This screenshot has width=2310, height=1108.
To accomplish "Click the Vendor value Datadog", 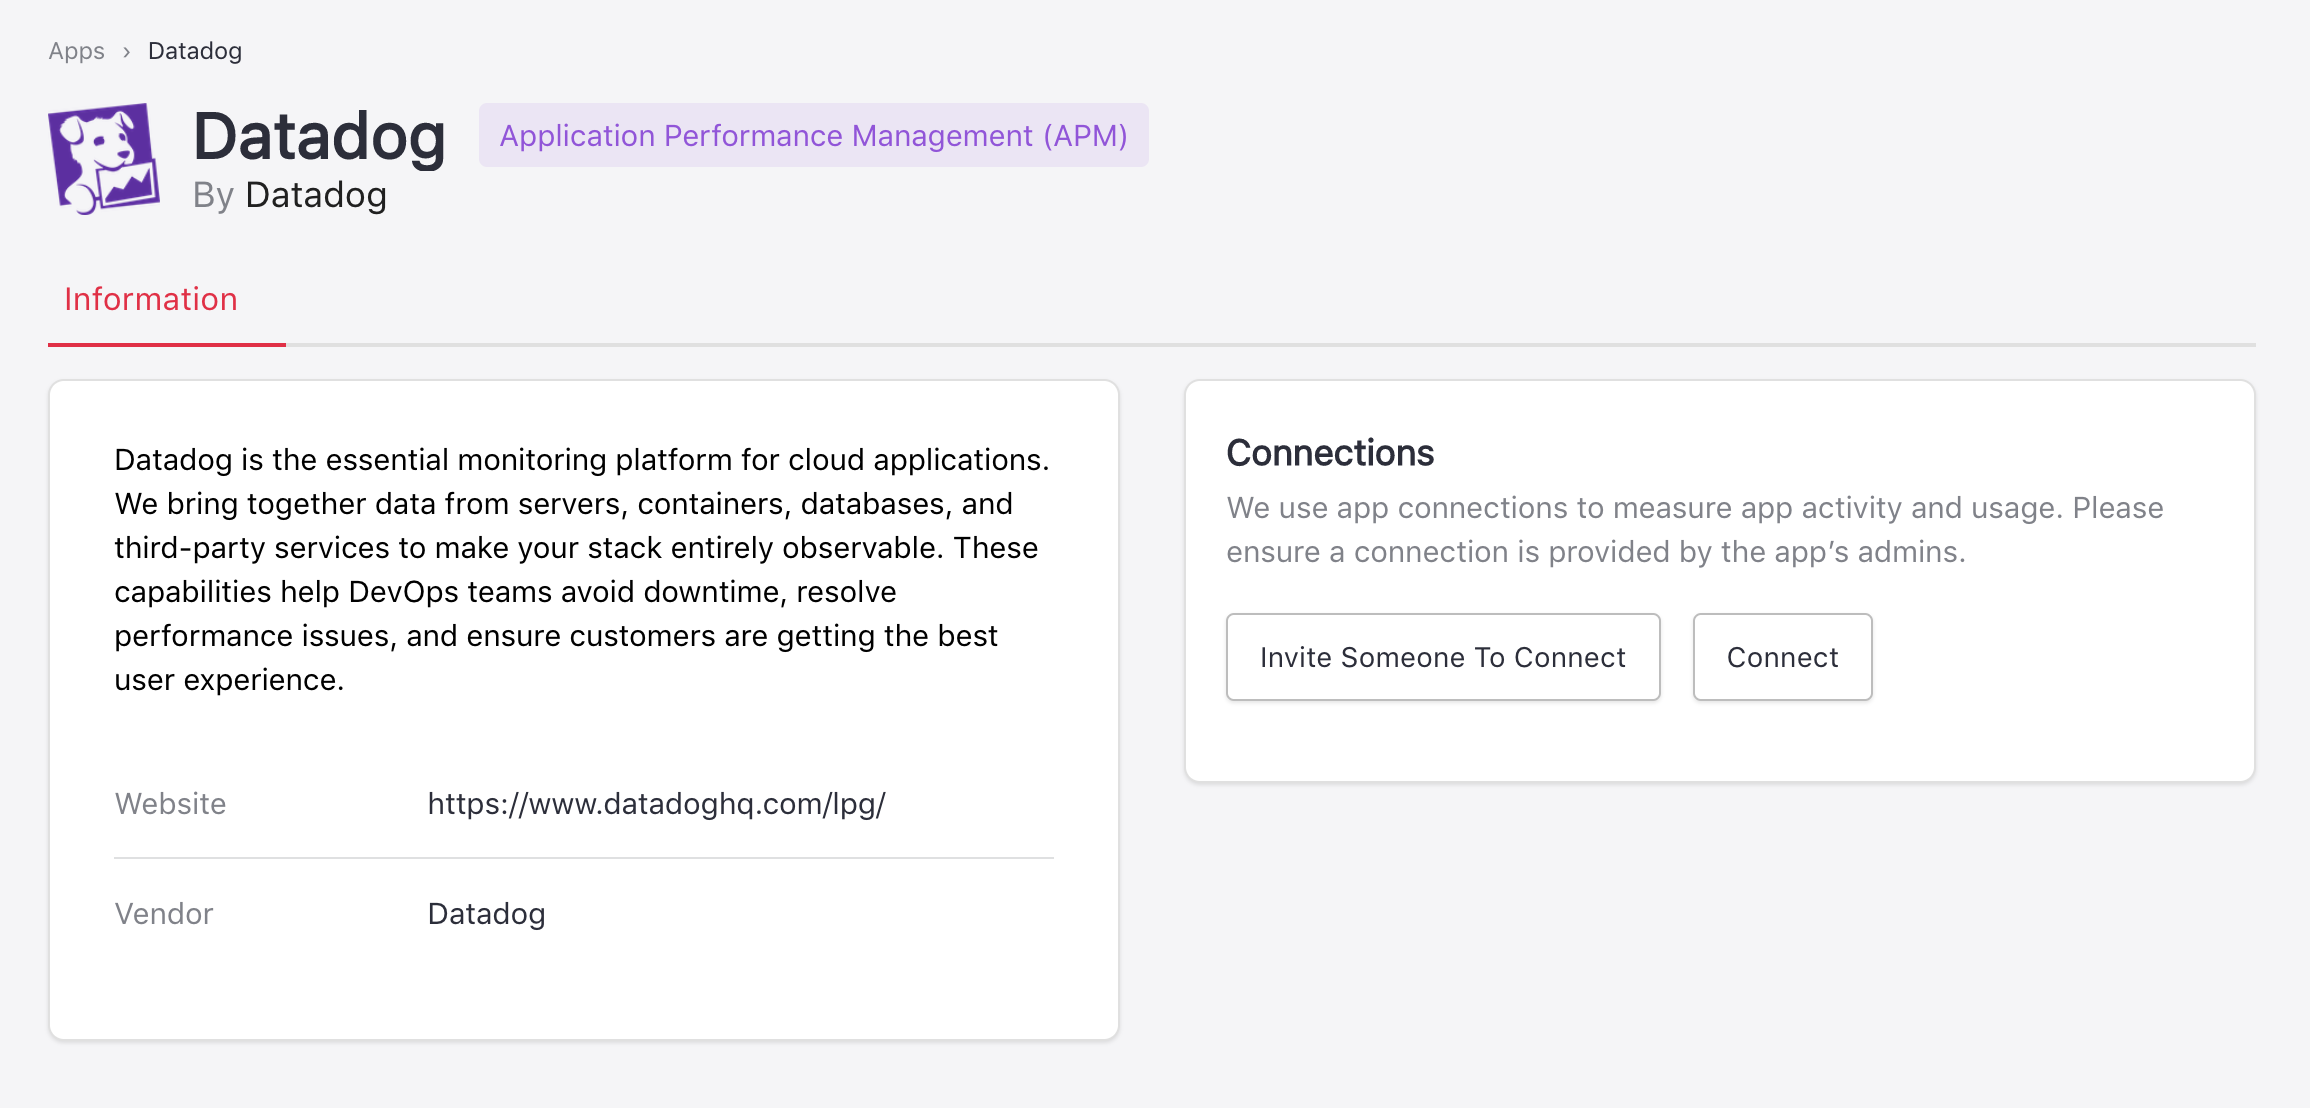I will (486, 914).
